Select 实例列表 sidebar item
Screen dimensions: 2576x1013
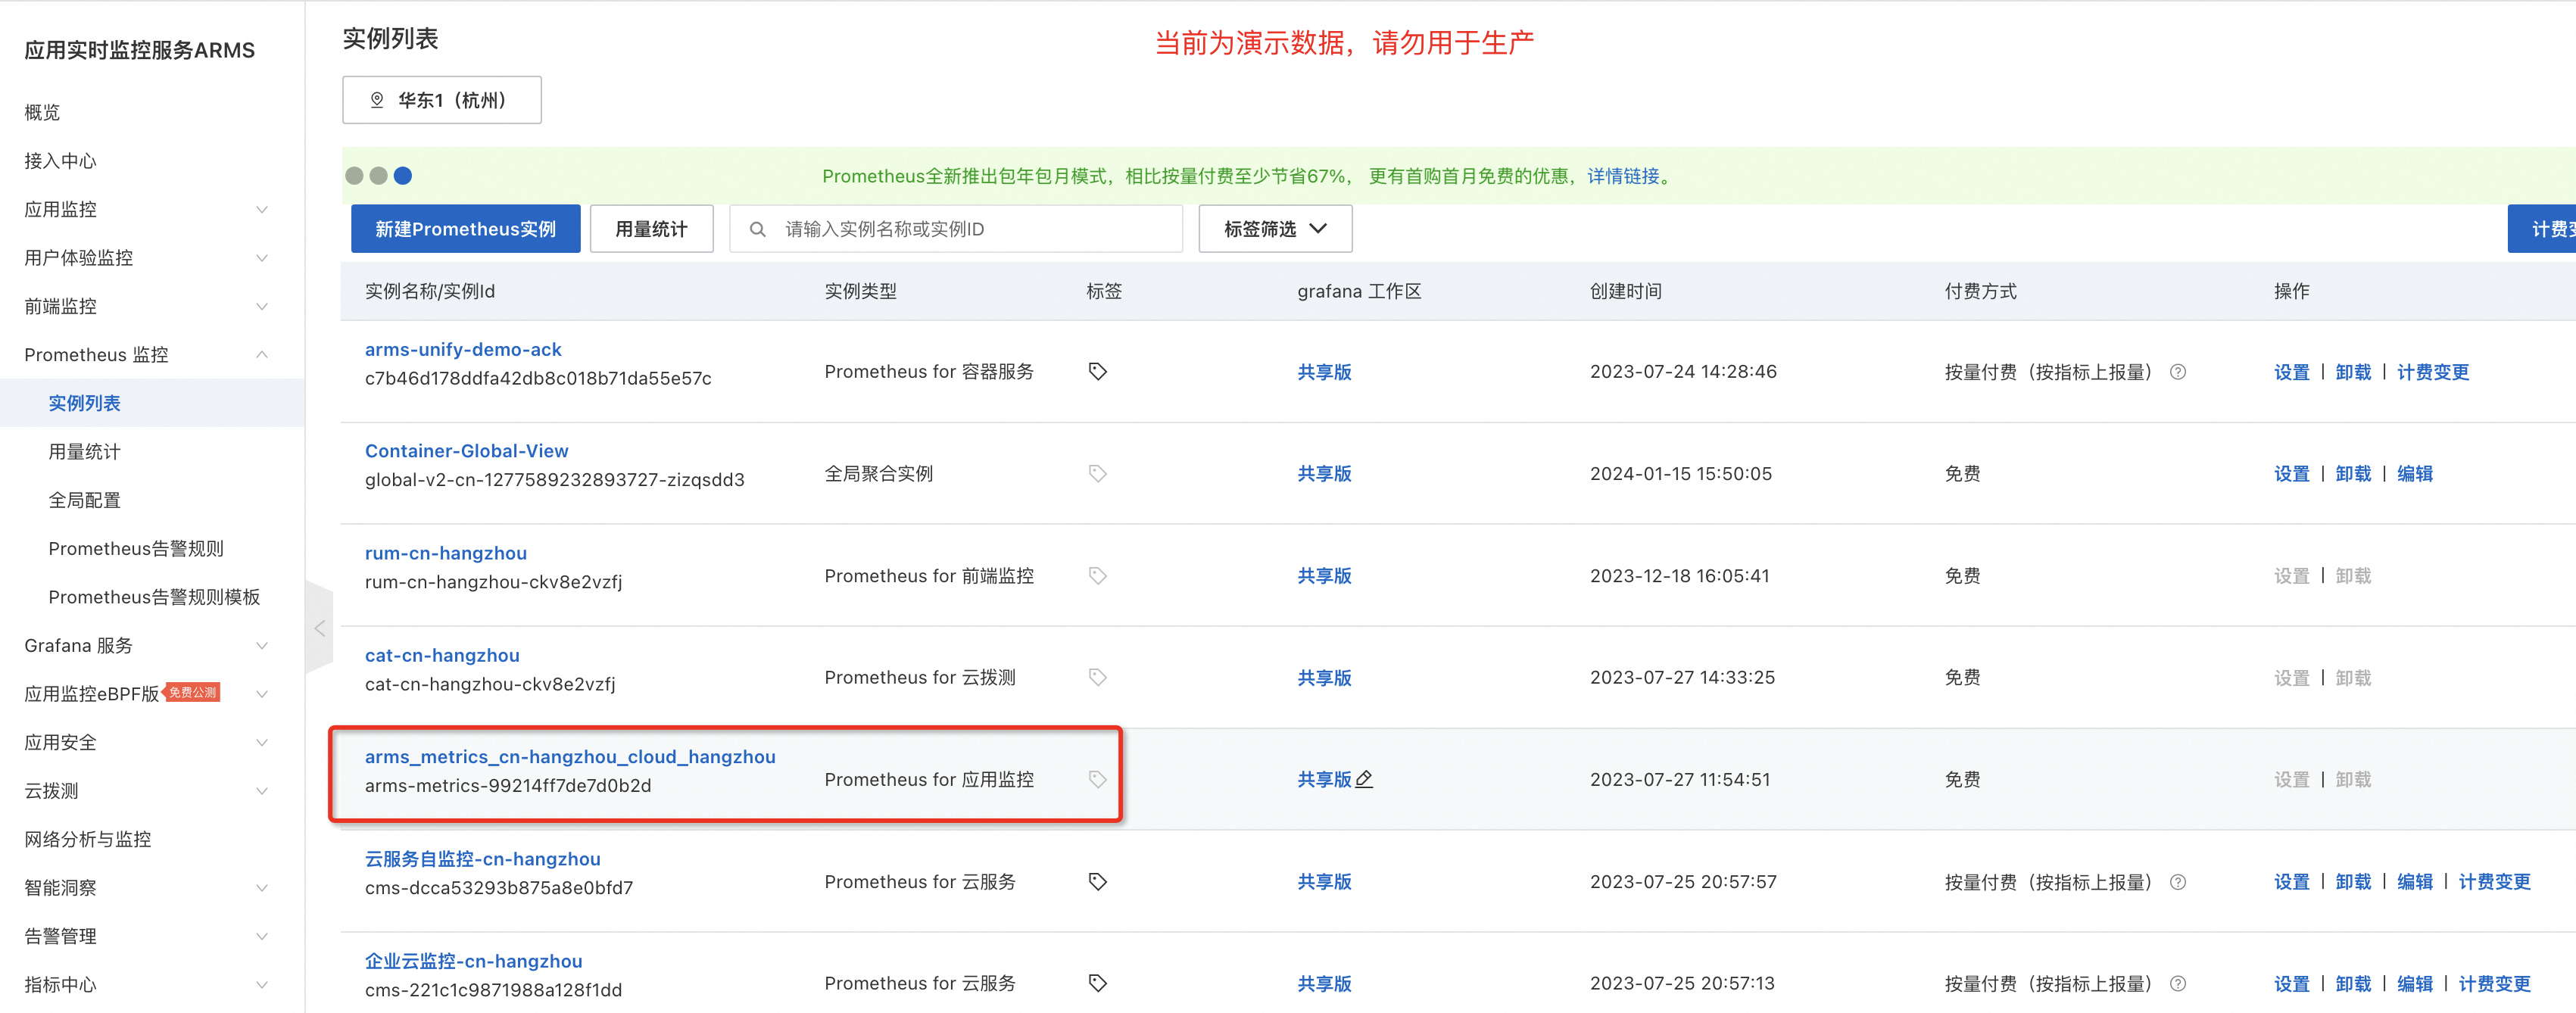(x=152, y=403)
